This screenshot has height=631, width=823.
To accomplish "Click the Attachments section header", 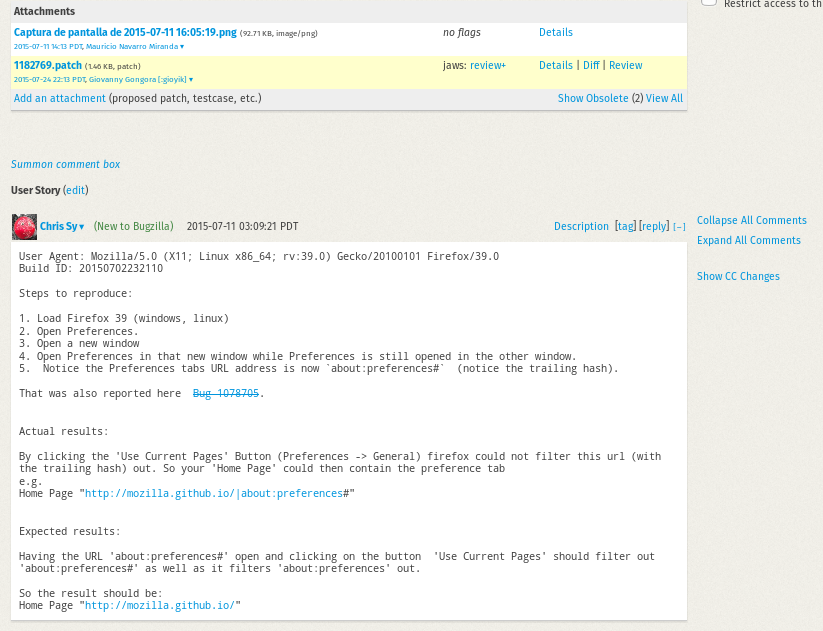I will coord(44,11).
